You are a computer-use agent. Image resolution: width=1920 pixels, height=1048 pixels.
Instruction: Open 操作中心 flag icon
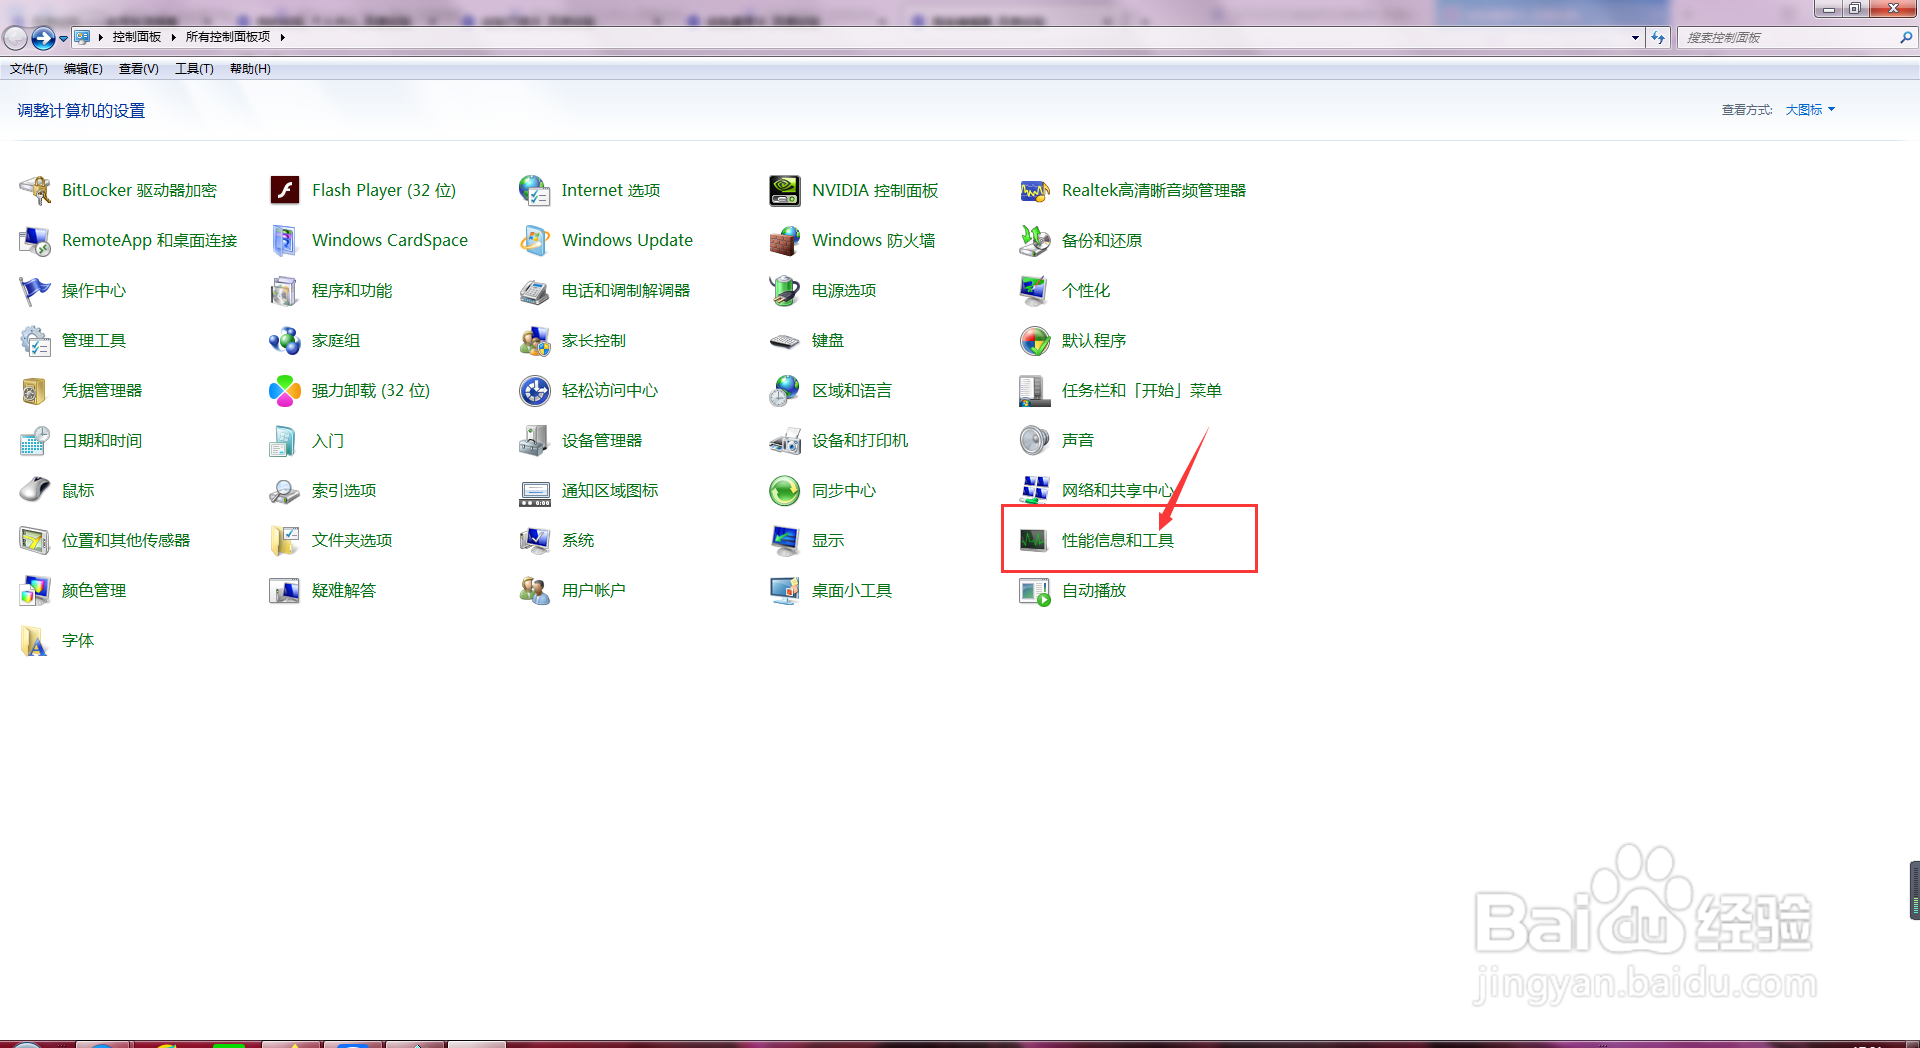[35, 290]
